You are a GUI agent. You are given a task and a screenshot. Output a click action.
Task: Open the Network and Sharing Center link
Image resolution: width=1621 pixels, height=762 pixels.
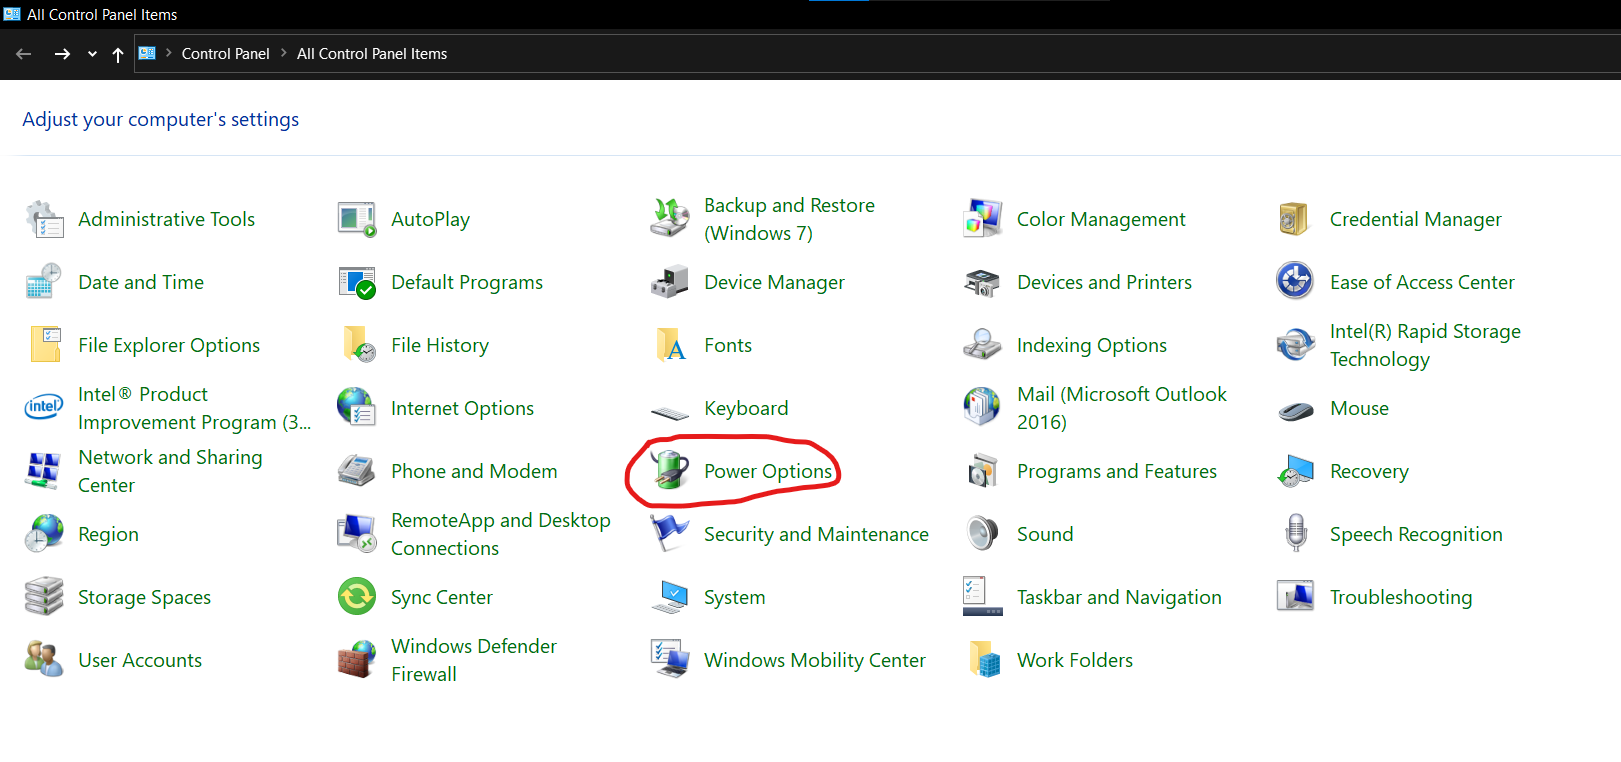[170, 471]
